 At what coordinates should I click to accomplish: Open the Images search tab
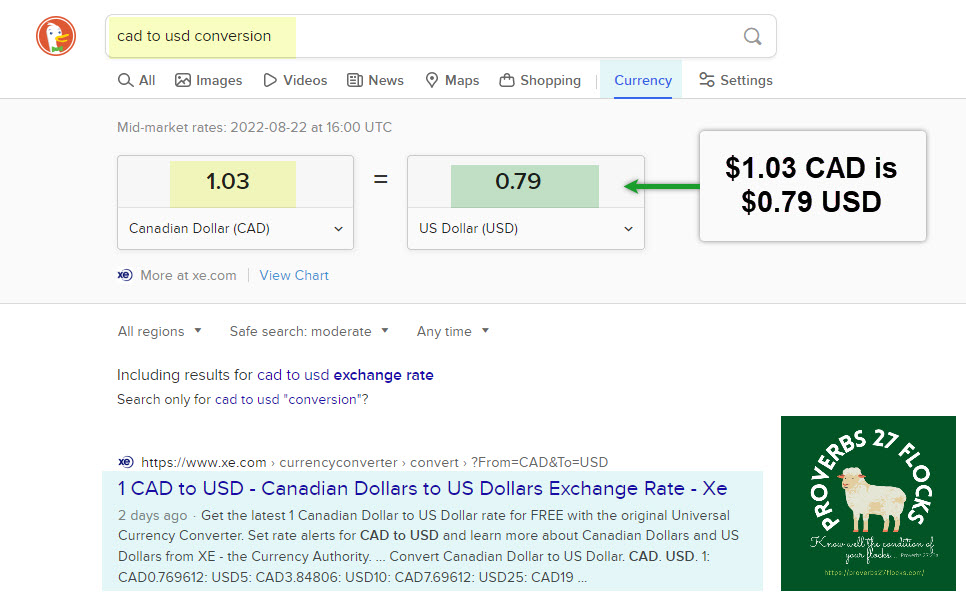(208, 80)
